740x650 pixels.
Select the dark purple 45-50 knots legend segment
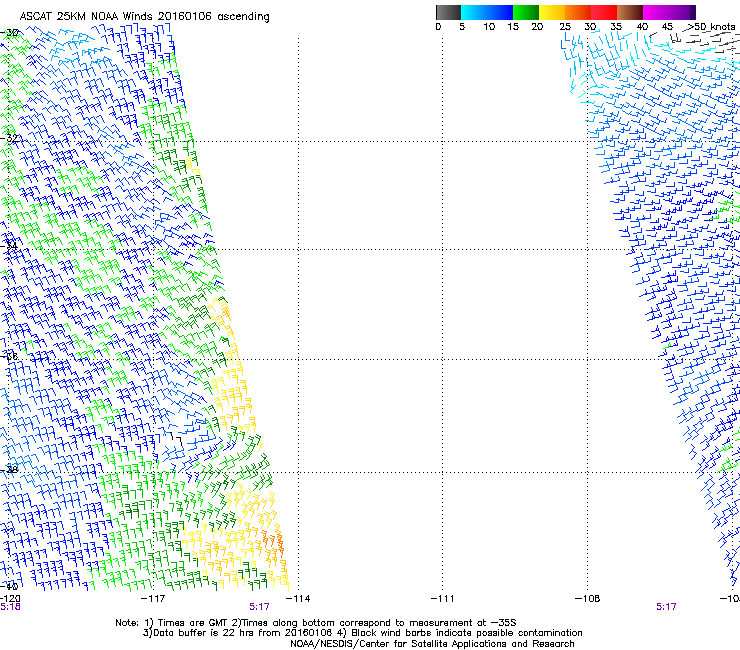click(682, 12)
